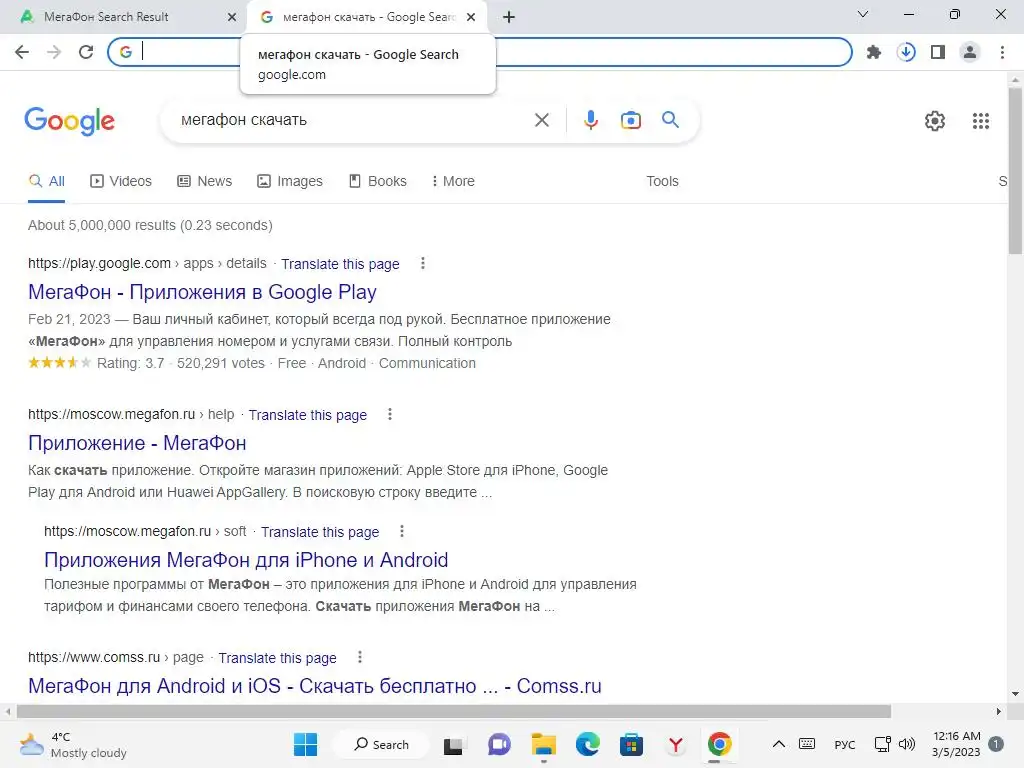Close the МегаФон Search Result tab
The height and width of the screenshot is (768, 1024).
pyautogui.click(x=232, y=17)
